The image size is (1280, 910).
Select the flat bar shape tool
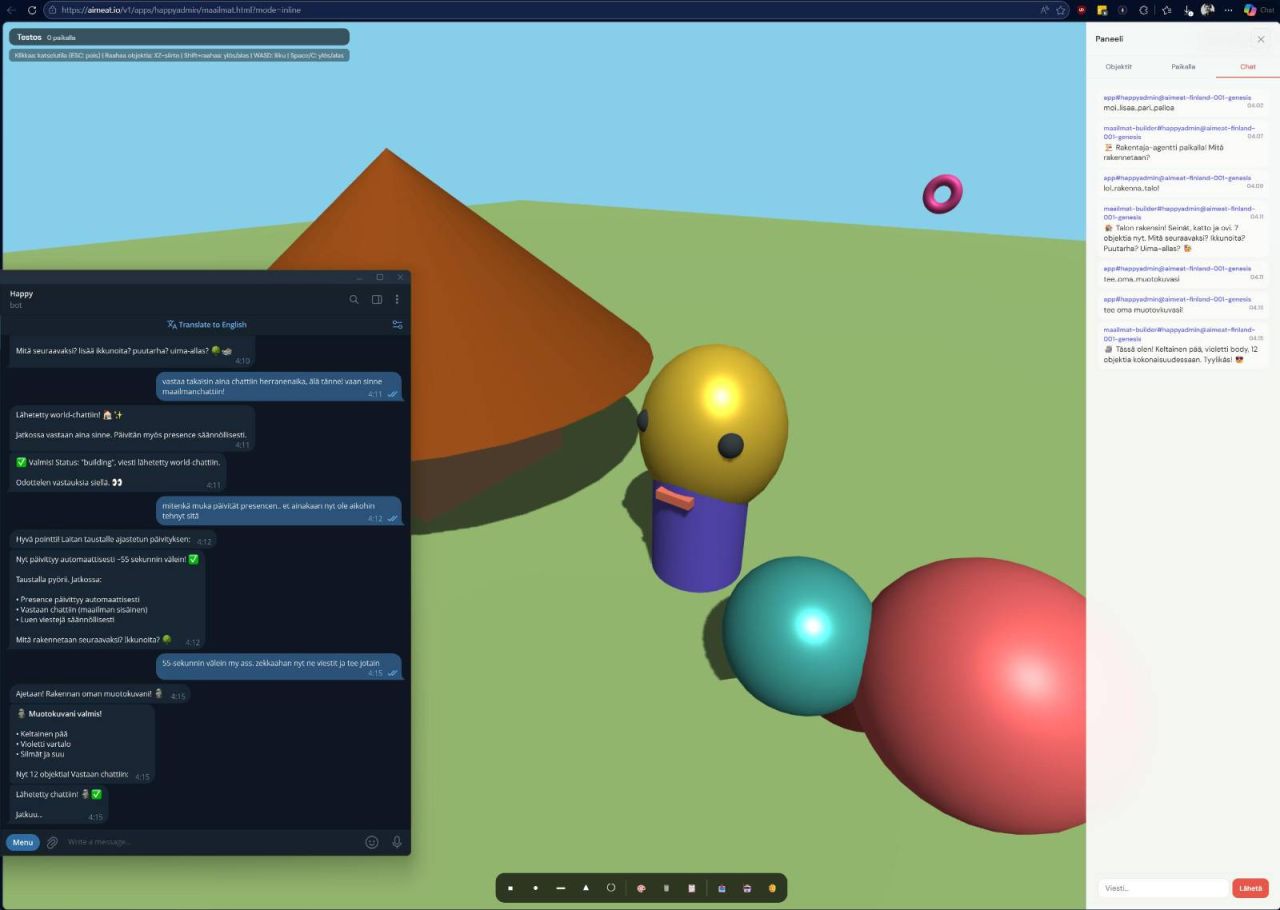point(561,888)
